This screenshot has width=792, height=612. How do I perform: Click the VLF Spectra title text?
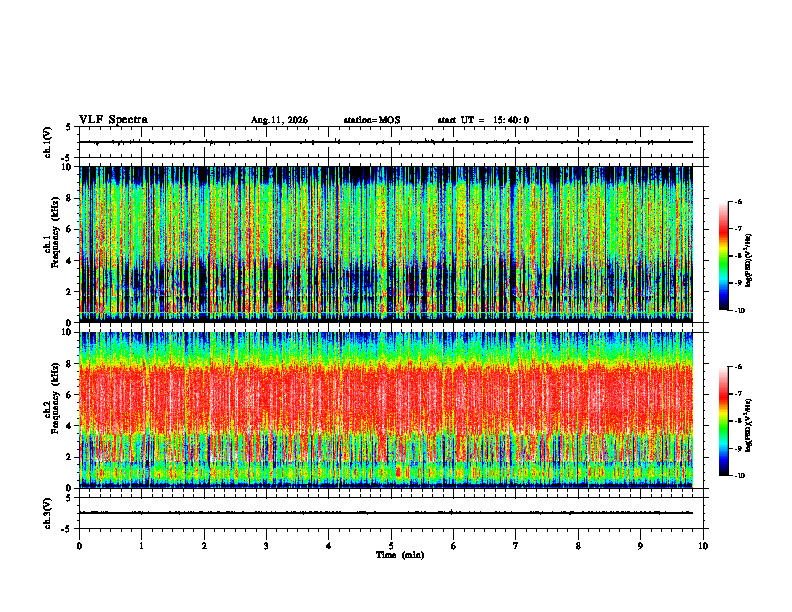pos(113,120)
